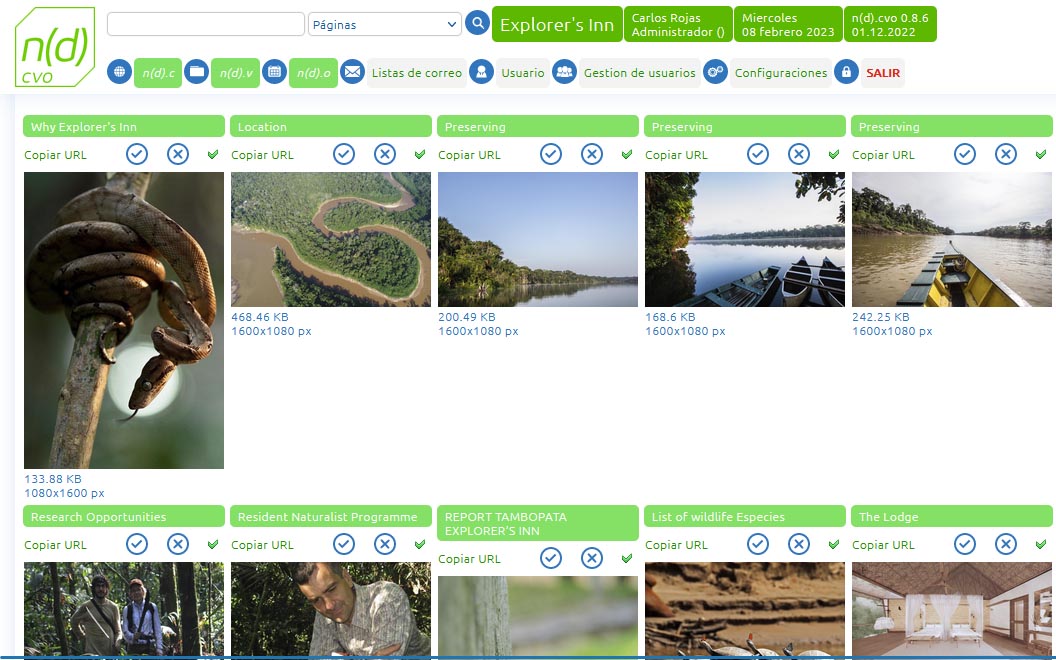This screenshot has height=660, width=1056.
Task: Click the X circle on Why Explorer's Inn card
Action: click(x=178, y=154)
